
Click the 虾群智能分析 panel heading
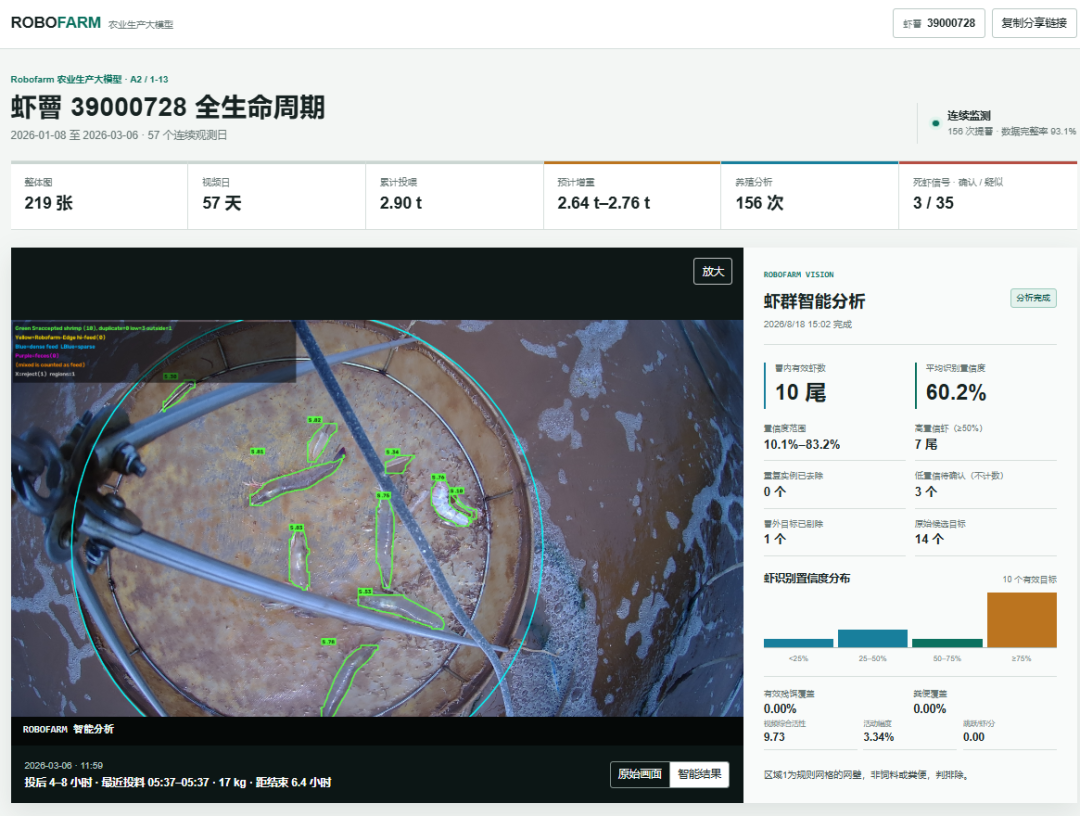814,301
